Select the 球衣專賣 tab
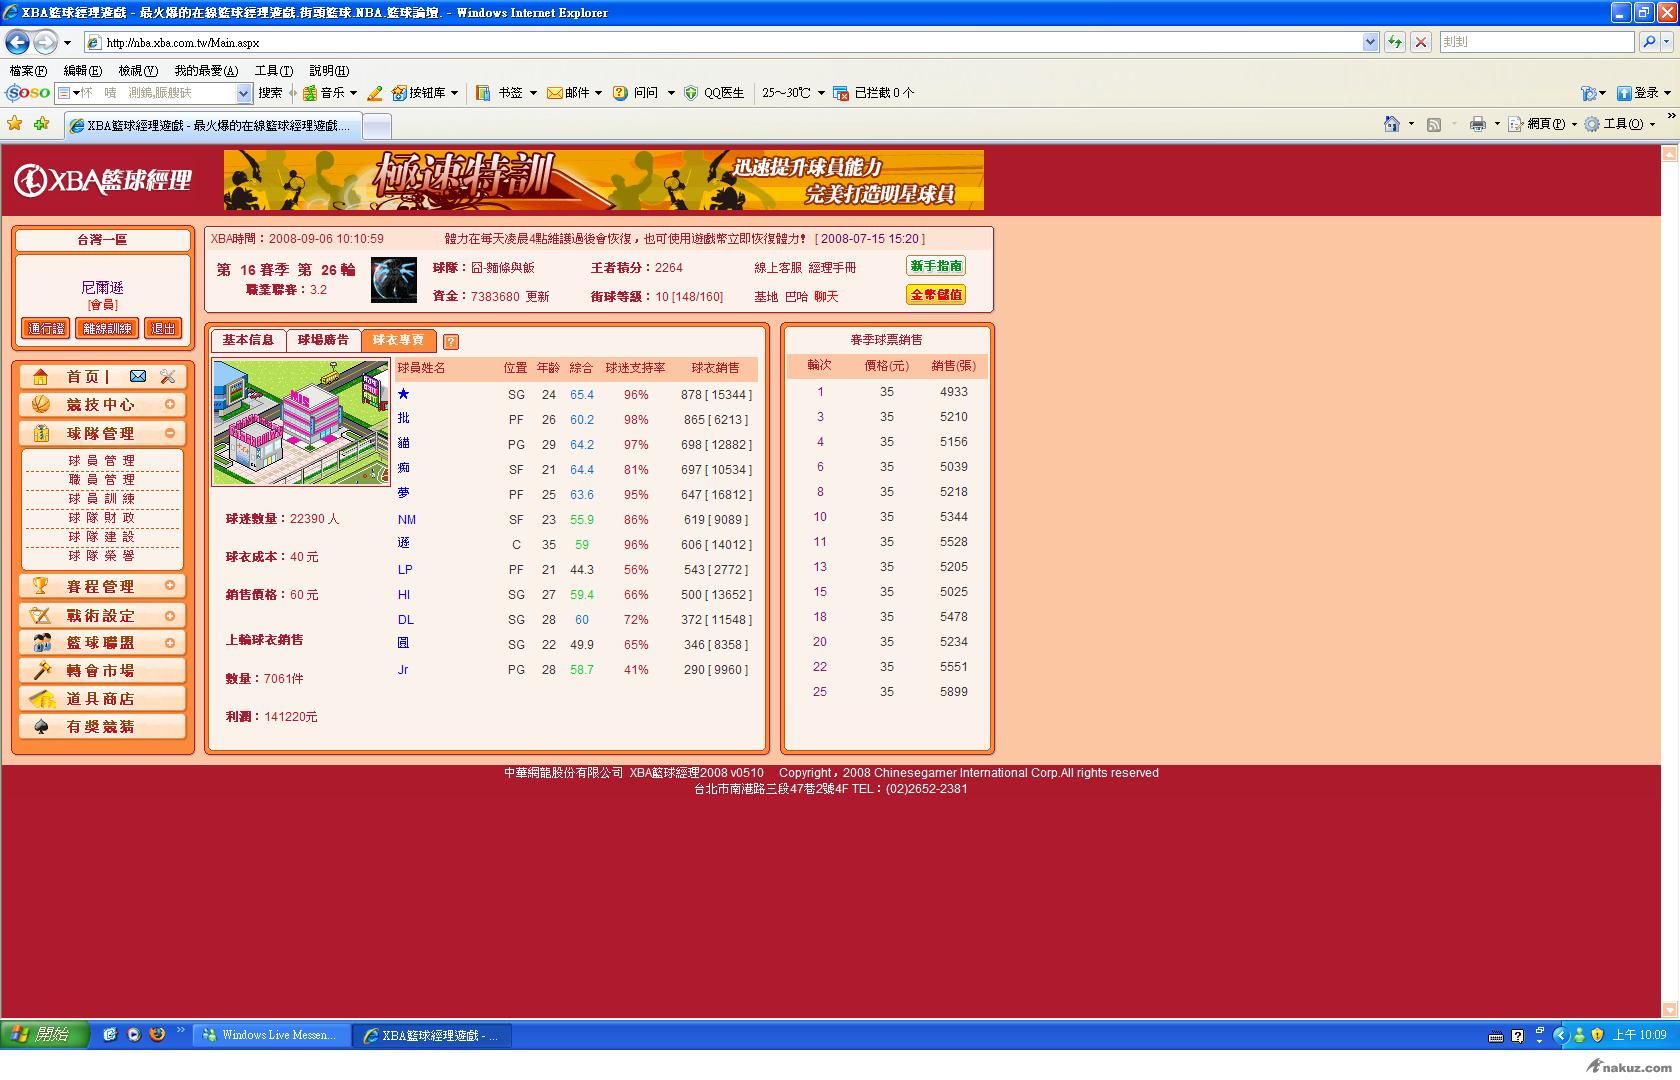1680x1080 pixels. tap(398, 341)
